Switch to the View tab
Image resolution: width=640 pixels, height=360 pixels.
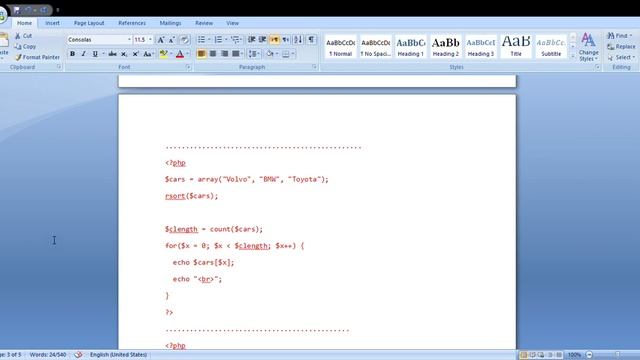coord(232,23)
